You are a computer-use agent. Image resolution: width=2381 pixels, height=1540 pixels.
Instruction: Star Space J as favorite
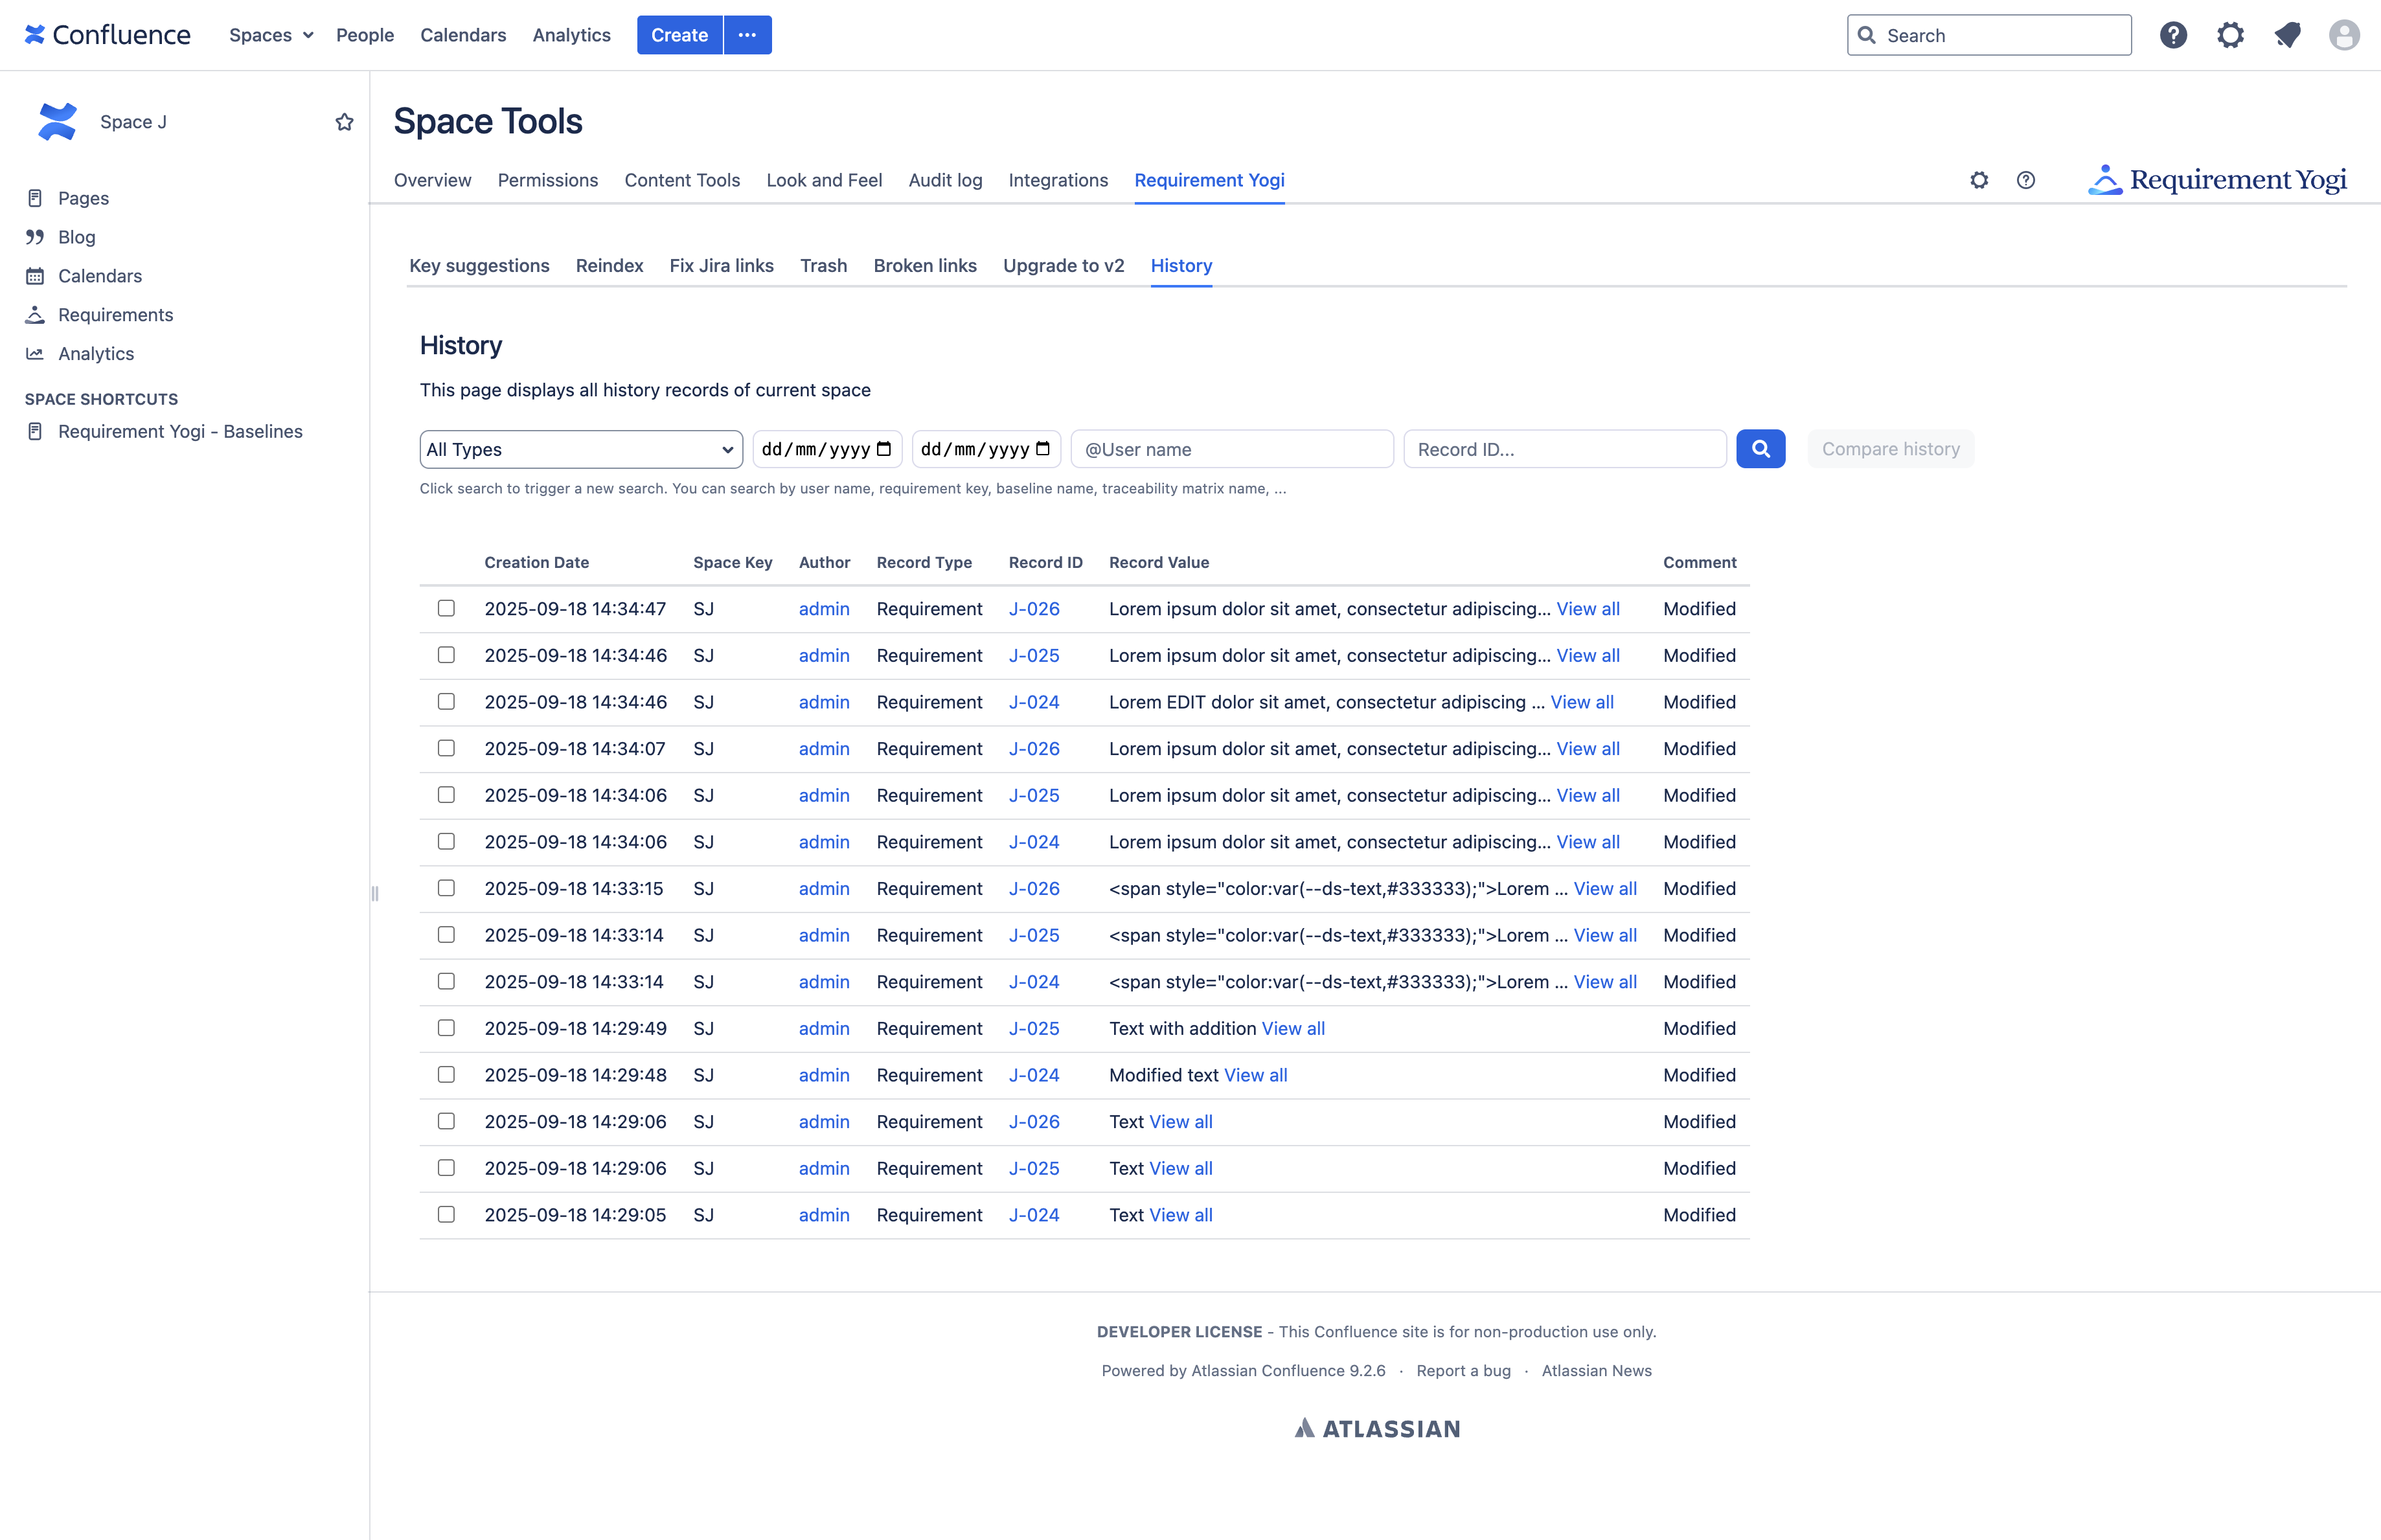(x=344, y=122)
